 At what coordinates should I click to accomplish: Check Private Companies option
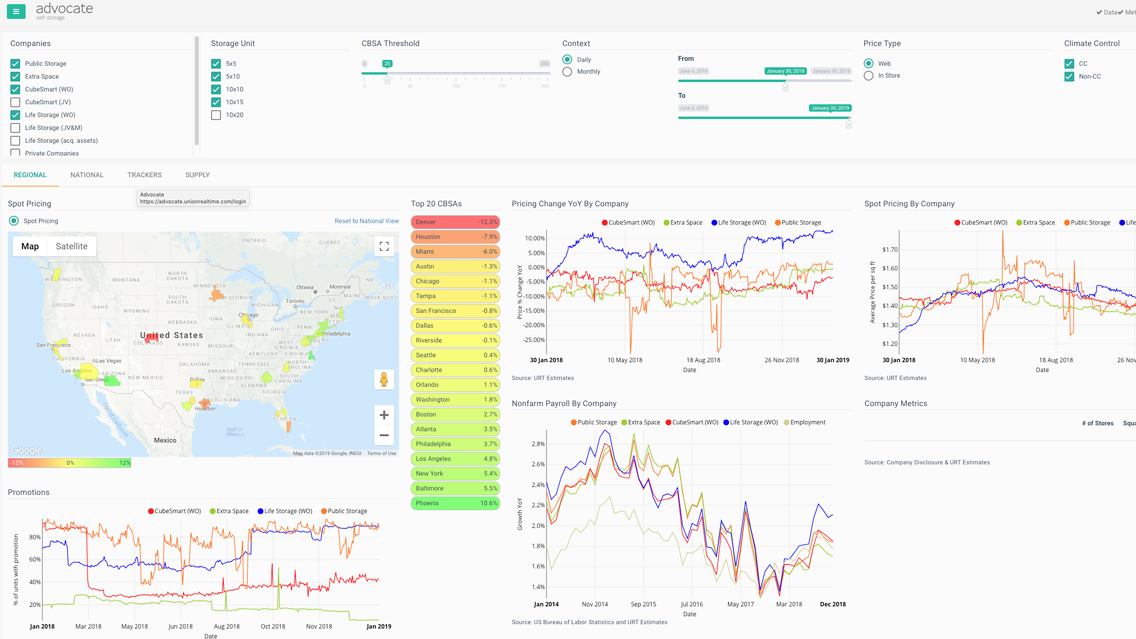coord(15,153)
